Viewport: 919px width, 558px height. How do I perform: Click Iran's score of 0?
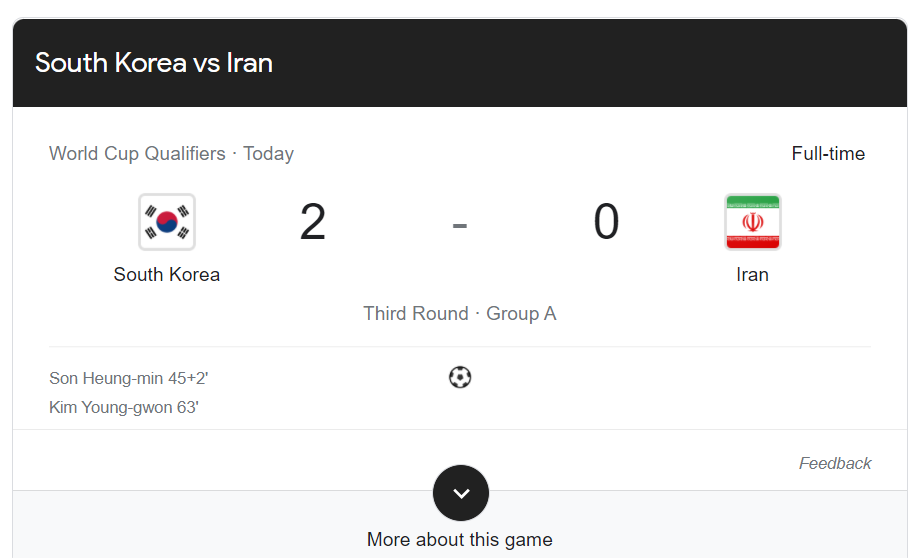[606, 222]
